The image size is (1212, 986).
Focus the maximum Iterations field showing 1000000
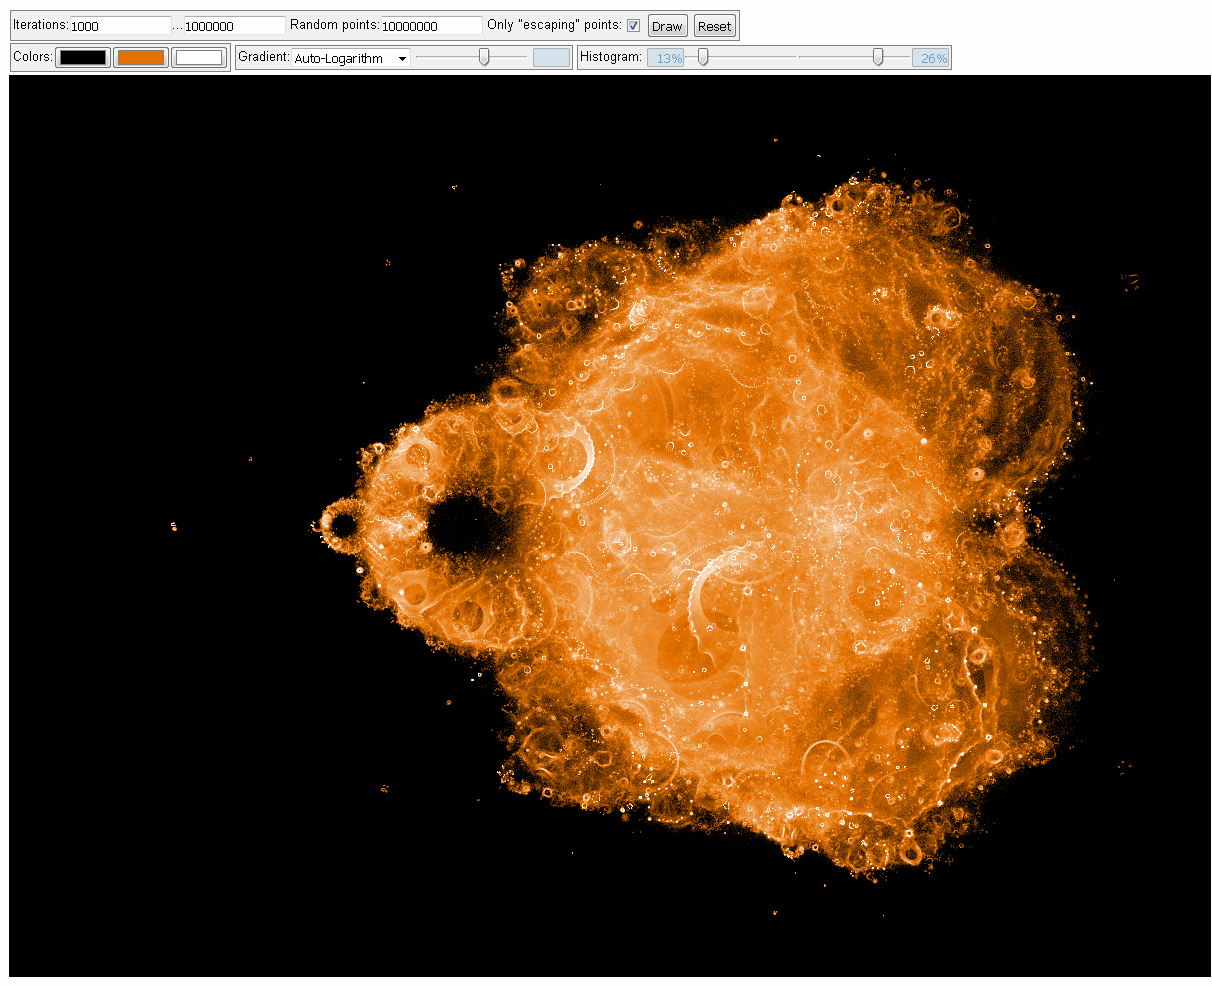click(234, 26)
